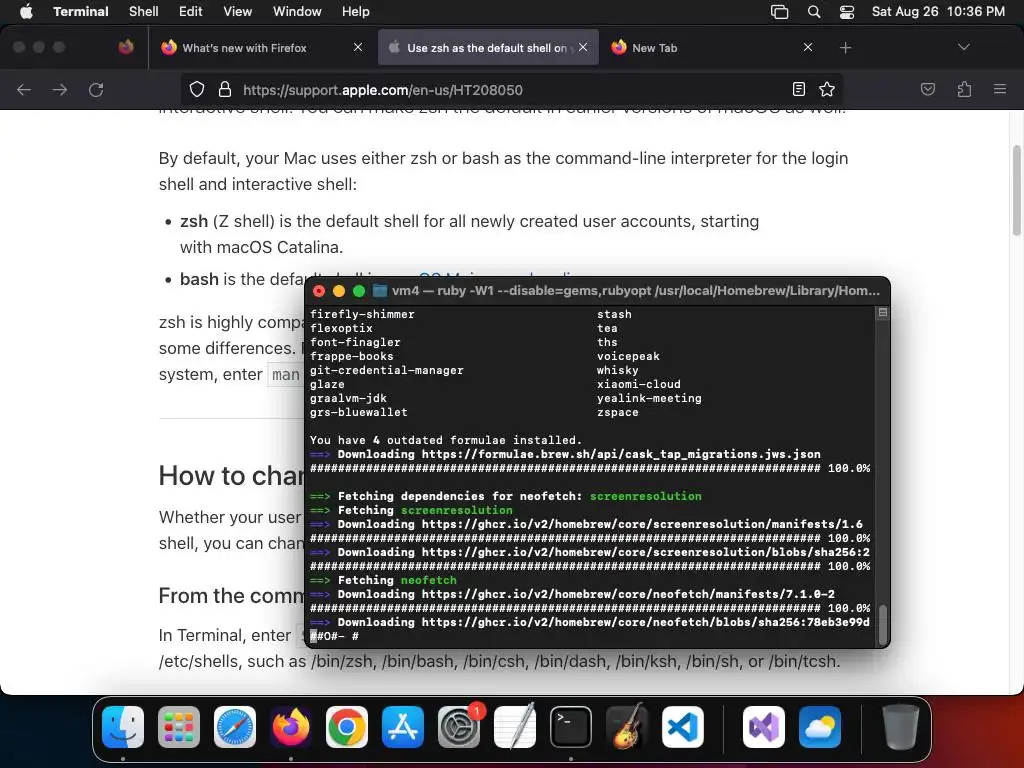Image resolution: width=1024 pixels, height=768 pixels.
Task: Close the New Tab tab
Action: (x=808, y=47)
